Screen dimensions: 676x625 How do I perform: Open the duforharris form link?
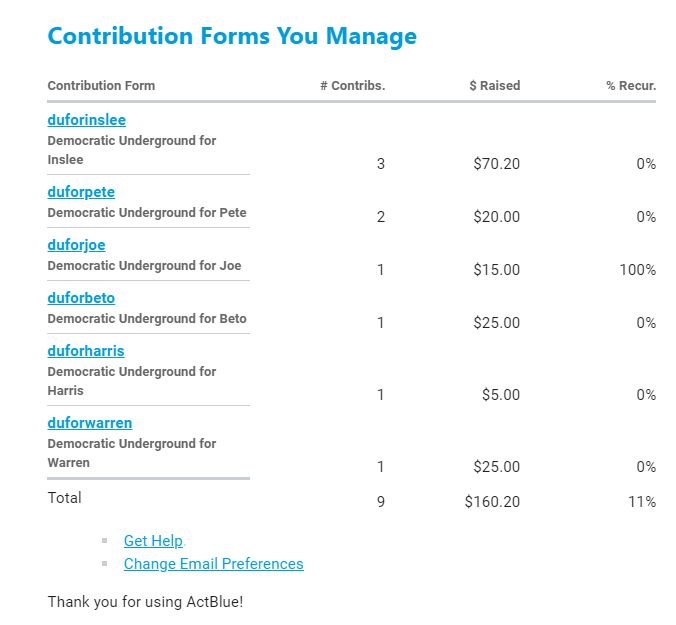pyautogui.click(x=86, y=351)
